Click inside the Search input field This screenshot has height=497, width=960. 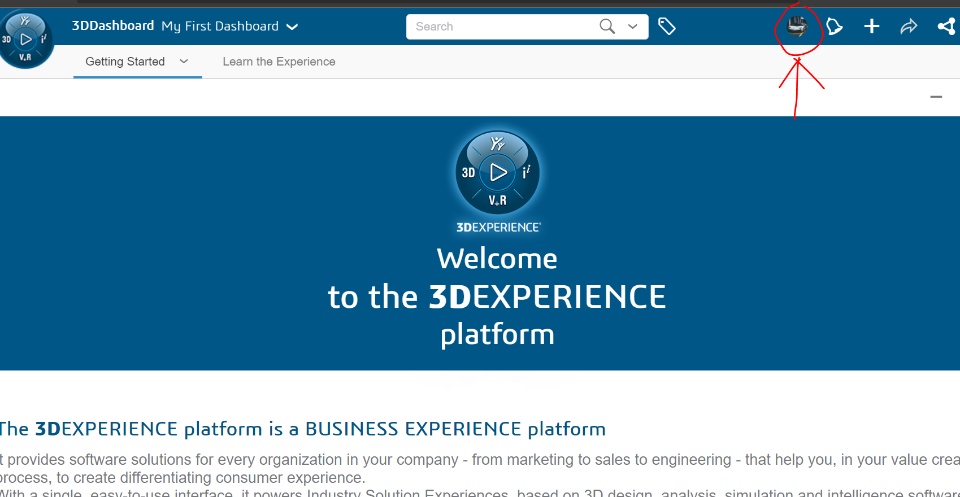coord(500,27)
